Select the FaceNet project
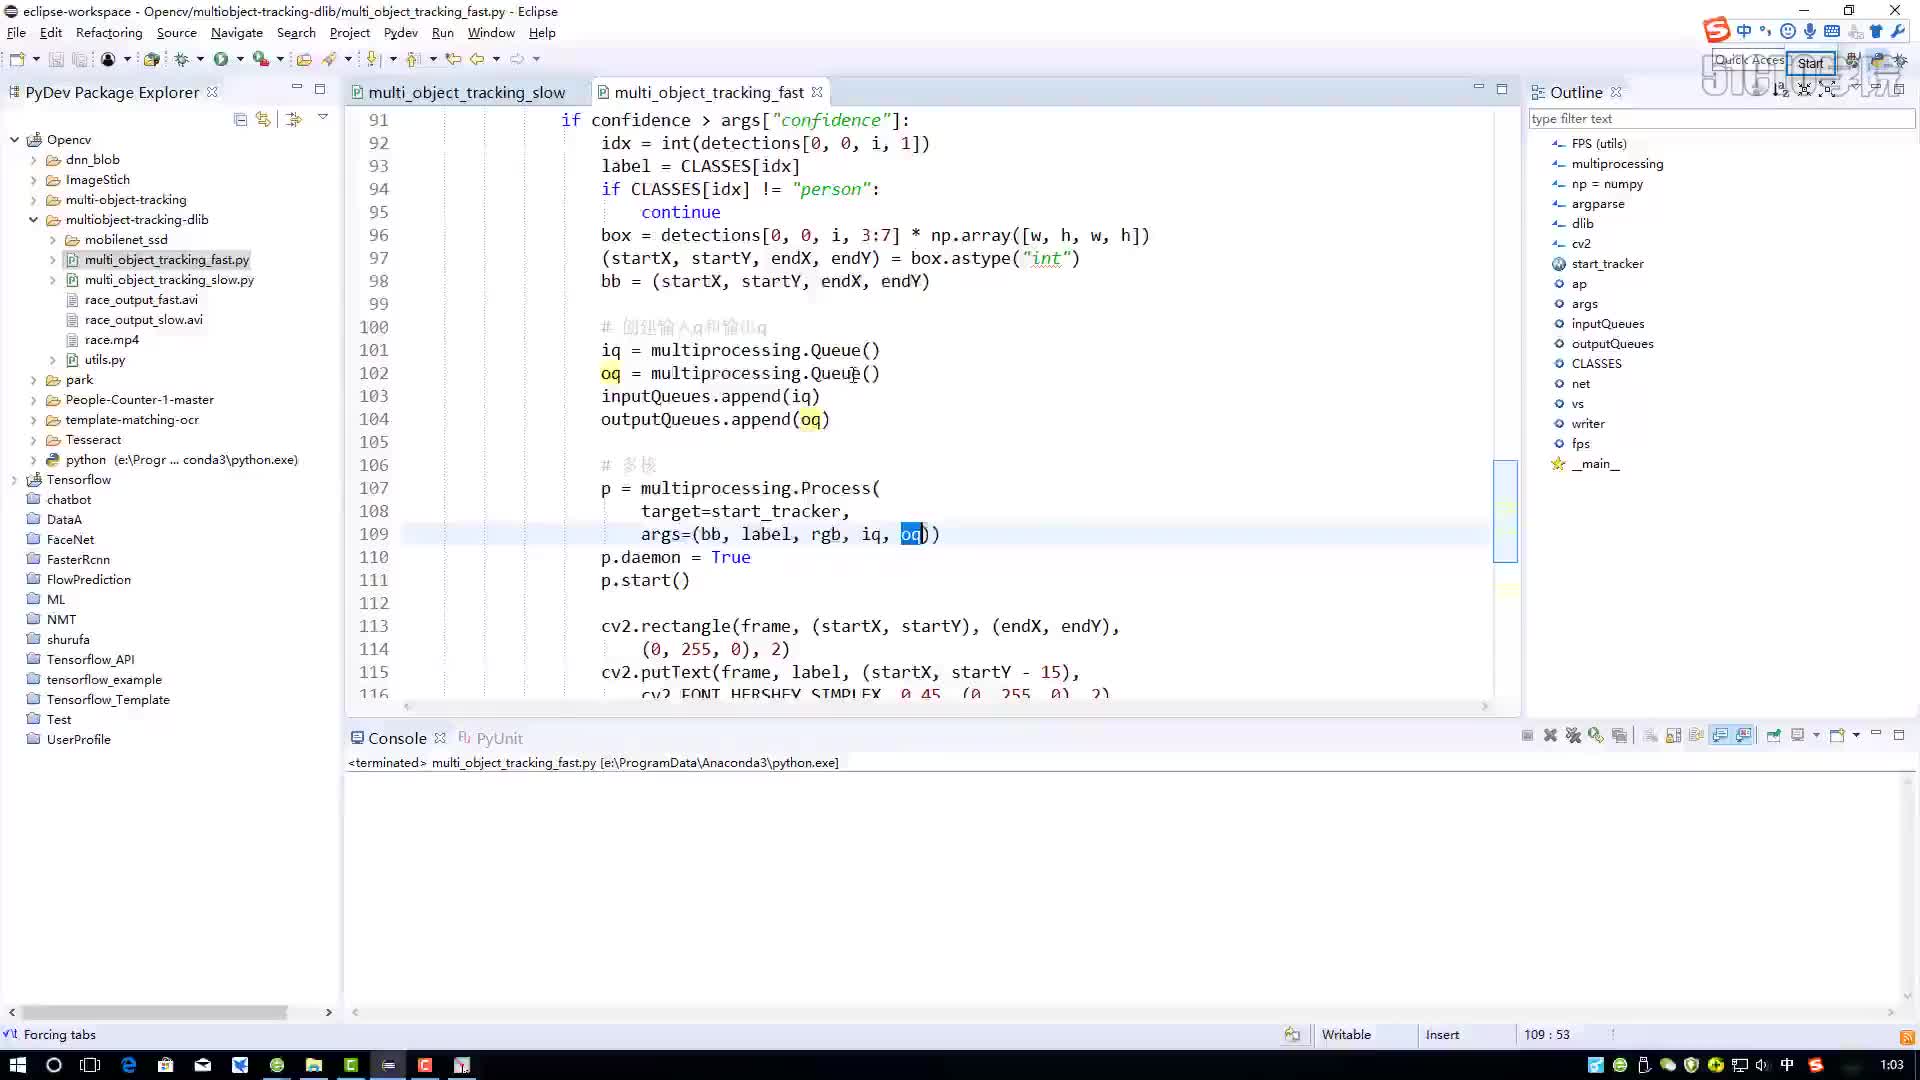1920x1080 pixels. point(70,540)
